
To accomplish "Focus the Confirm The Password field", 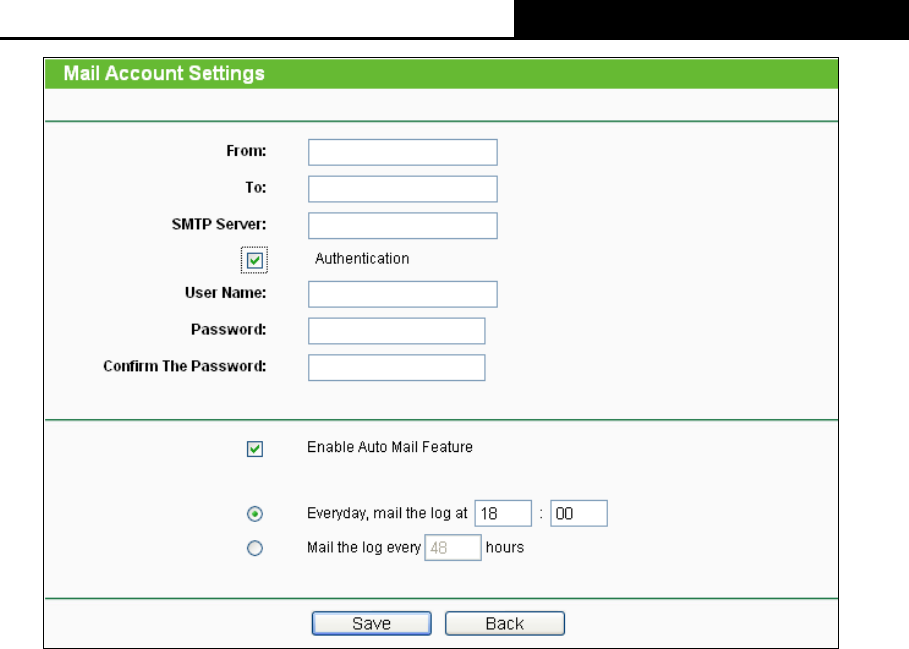I will (397, 367).
